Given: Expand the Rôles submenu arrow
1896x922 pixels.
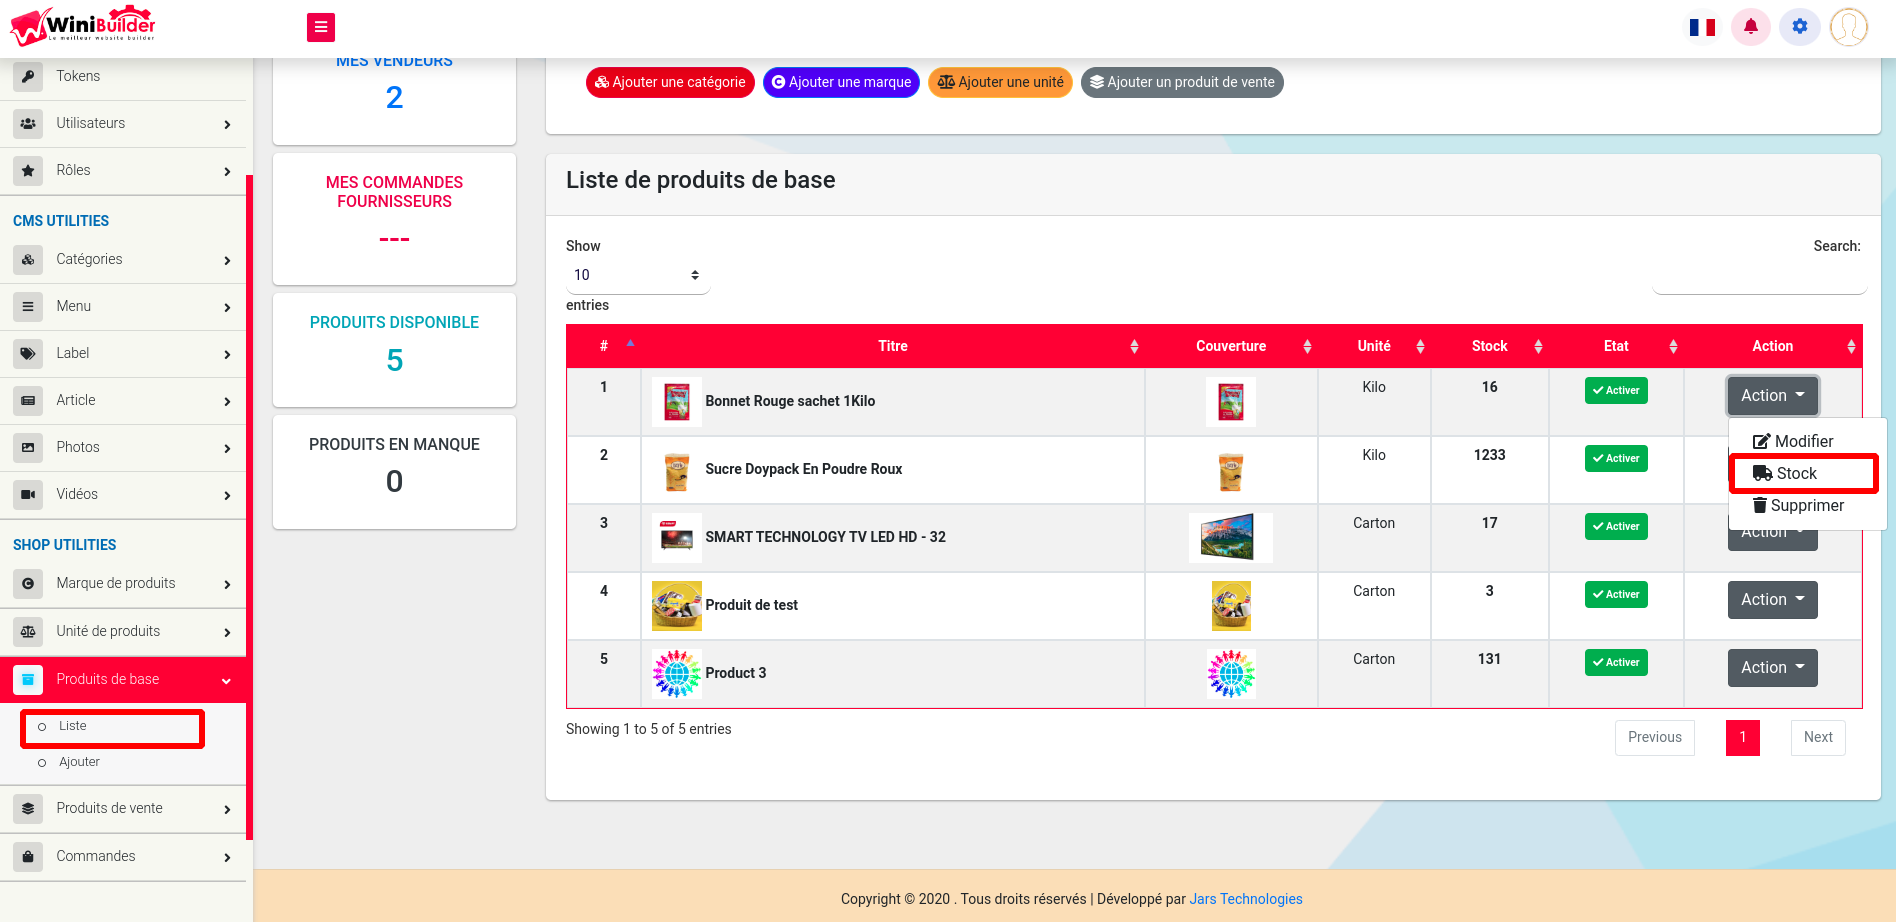Looking at the screenshot, I should tap(227, 171).
